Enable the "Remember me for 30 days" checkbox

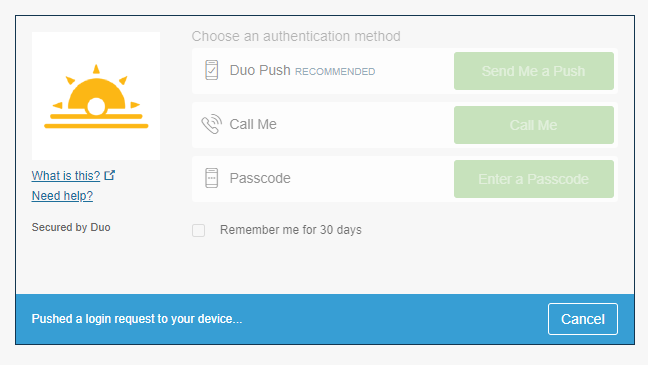pos(198,230)
